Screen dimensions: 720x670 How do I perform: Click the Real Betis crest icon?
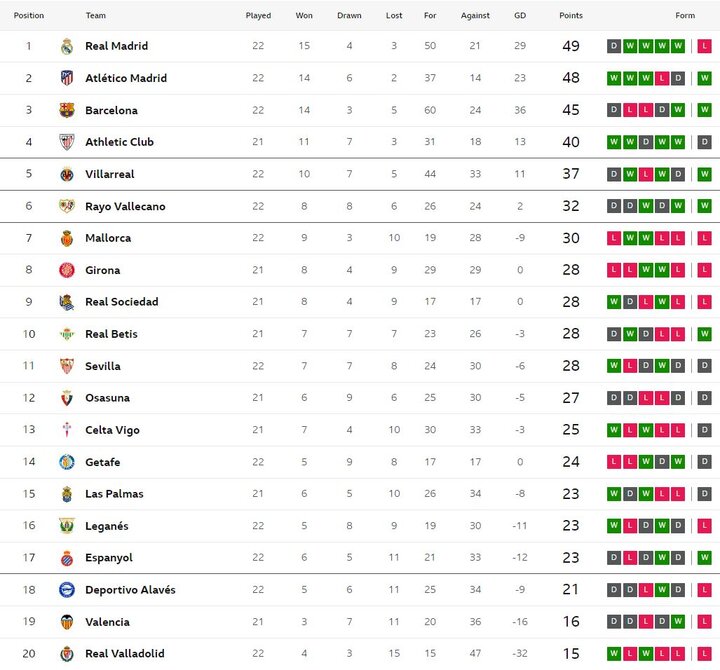point(67,334)
